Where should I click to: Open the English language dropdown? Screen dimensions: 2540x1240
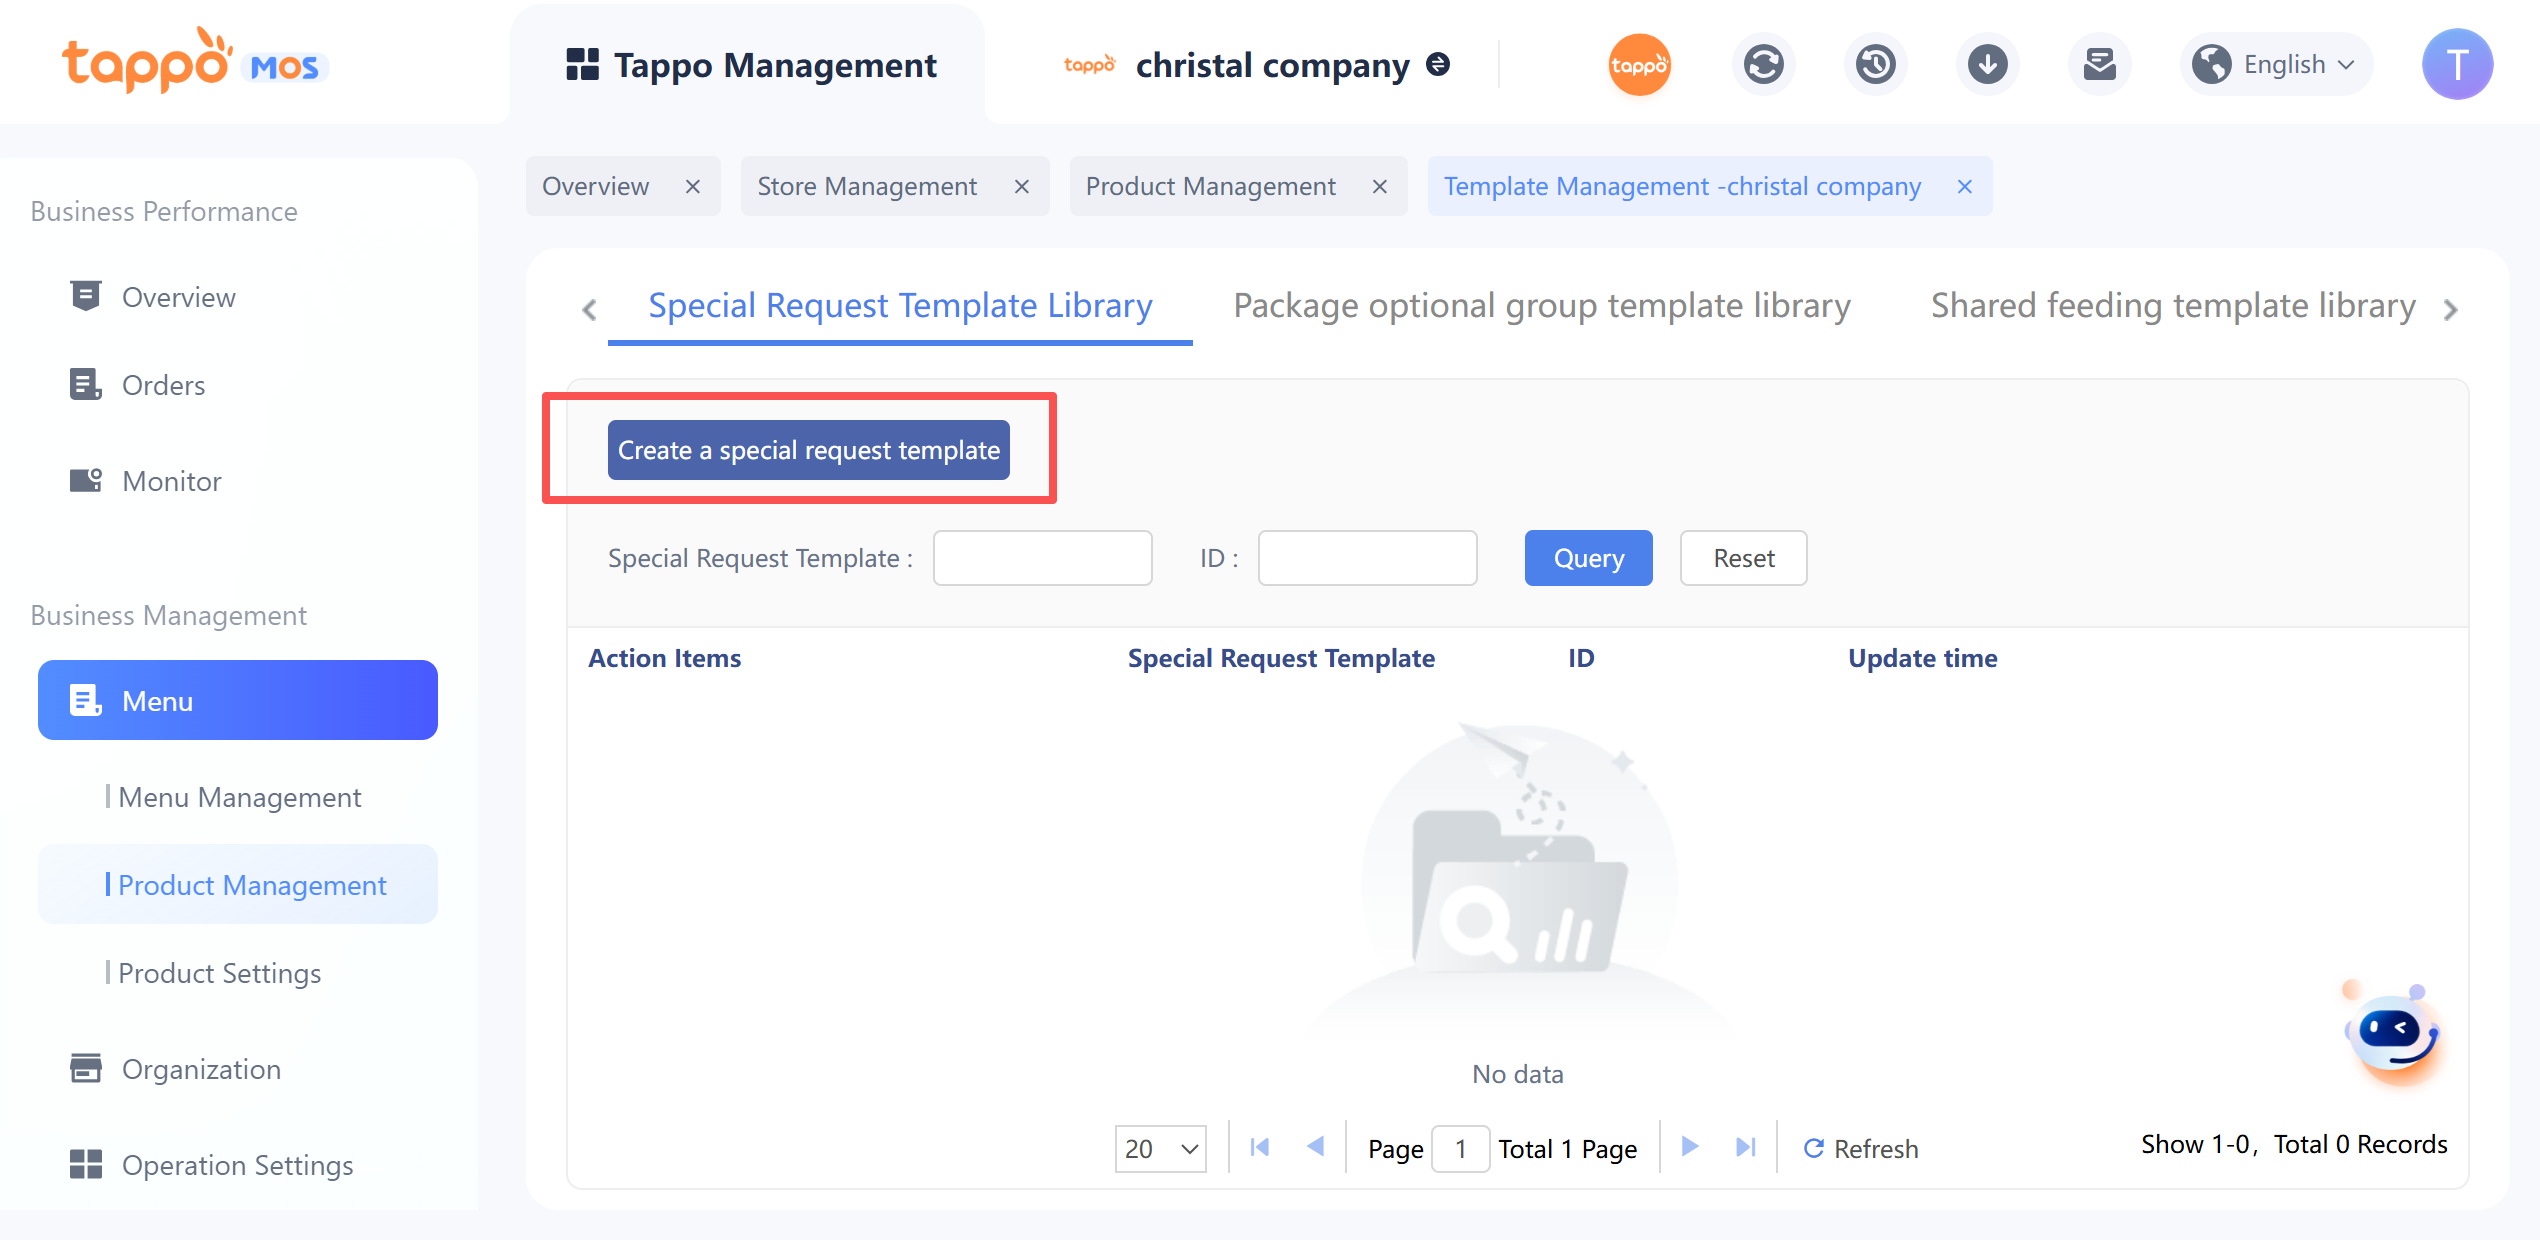[x=2275, y=65]
